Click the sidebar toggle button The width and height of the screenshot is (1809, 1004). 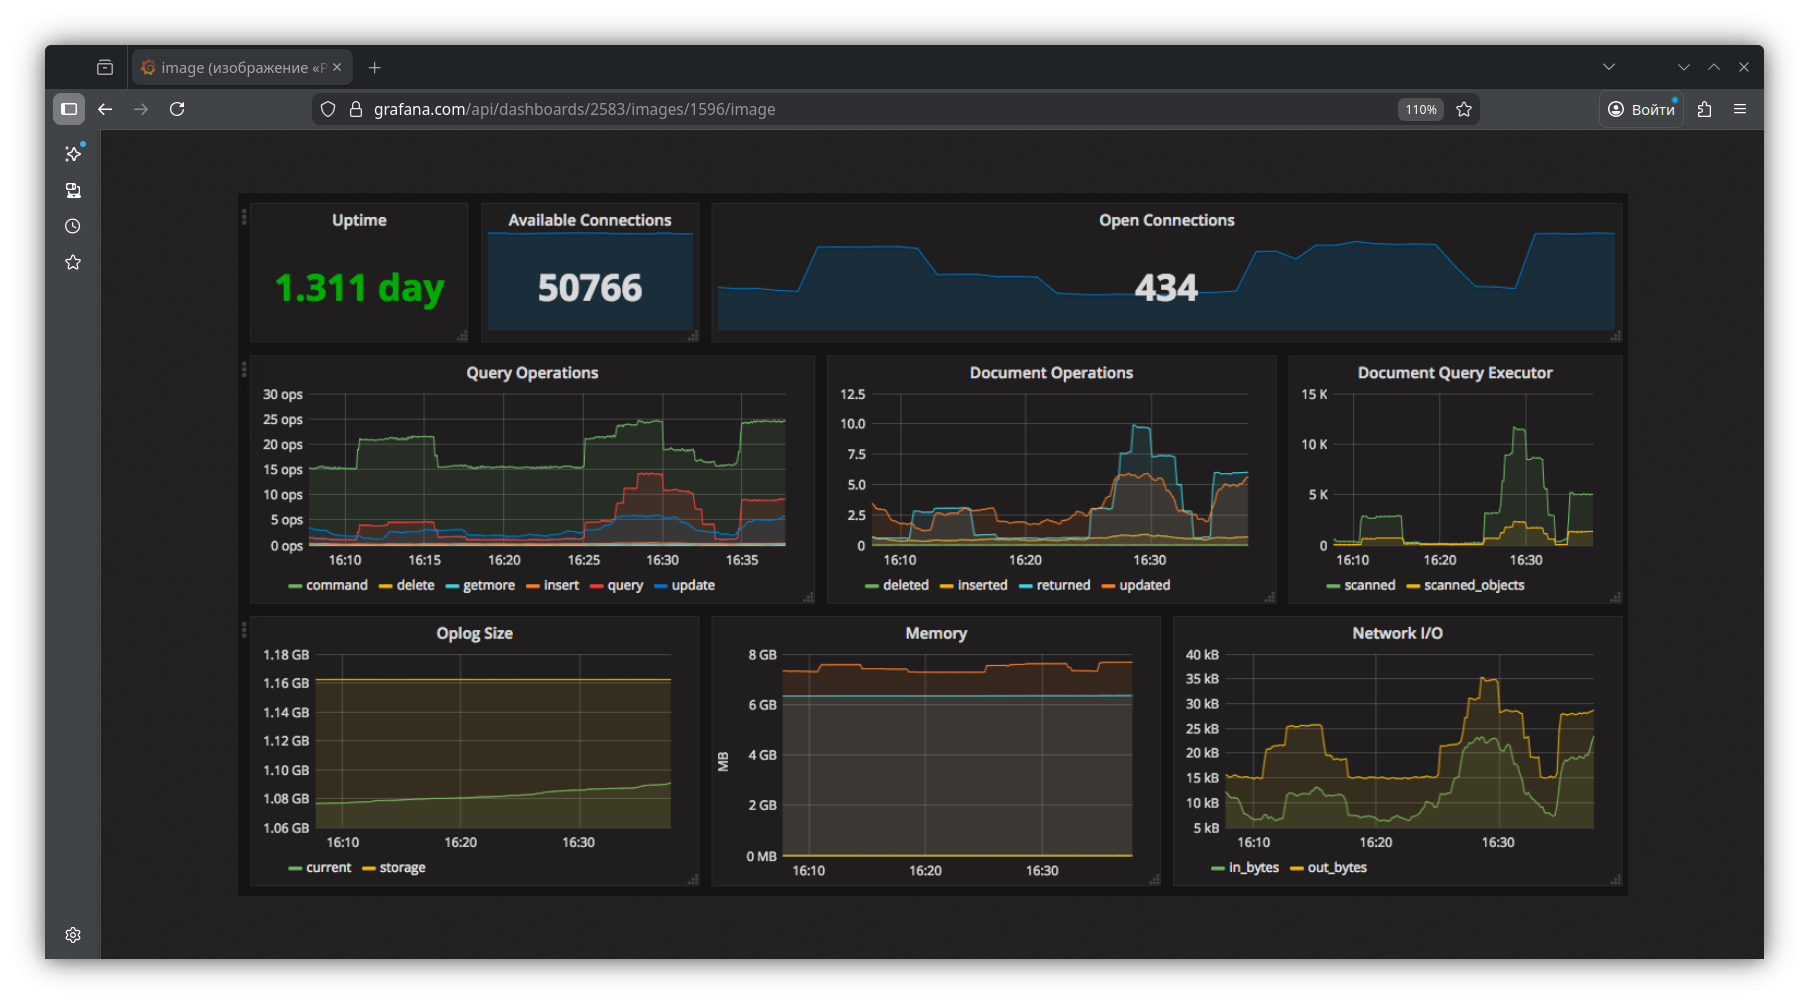point(69,109)
